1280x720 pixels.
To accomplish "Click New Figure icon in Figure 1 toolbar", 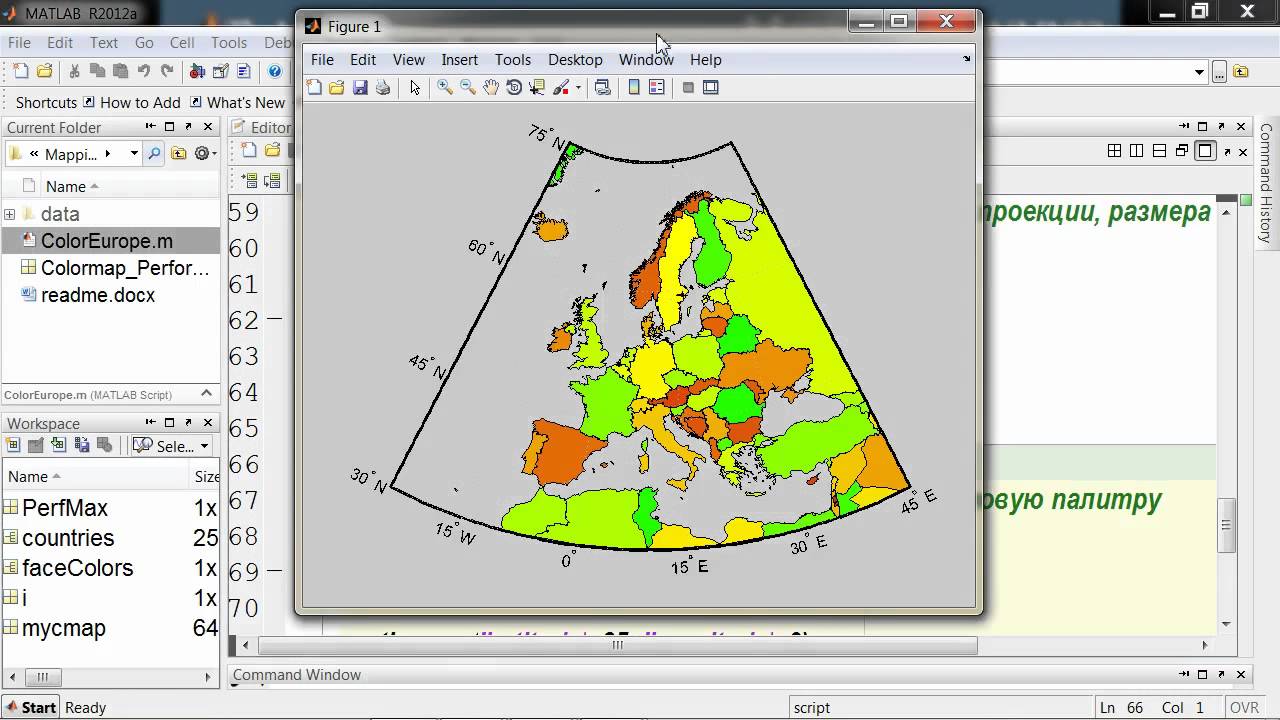I will tap(314, 88).
